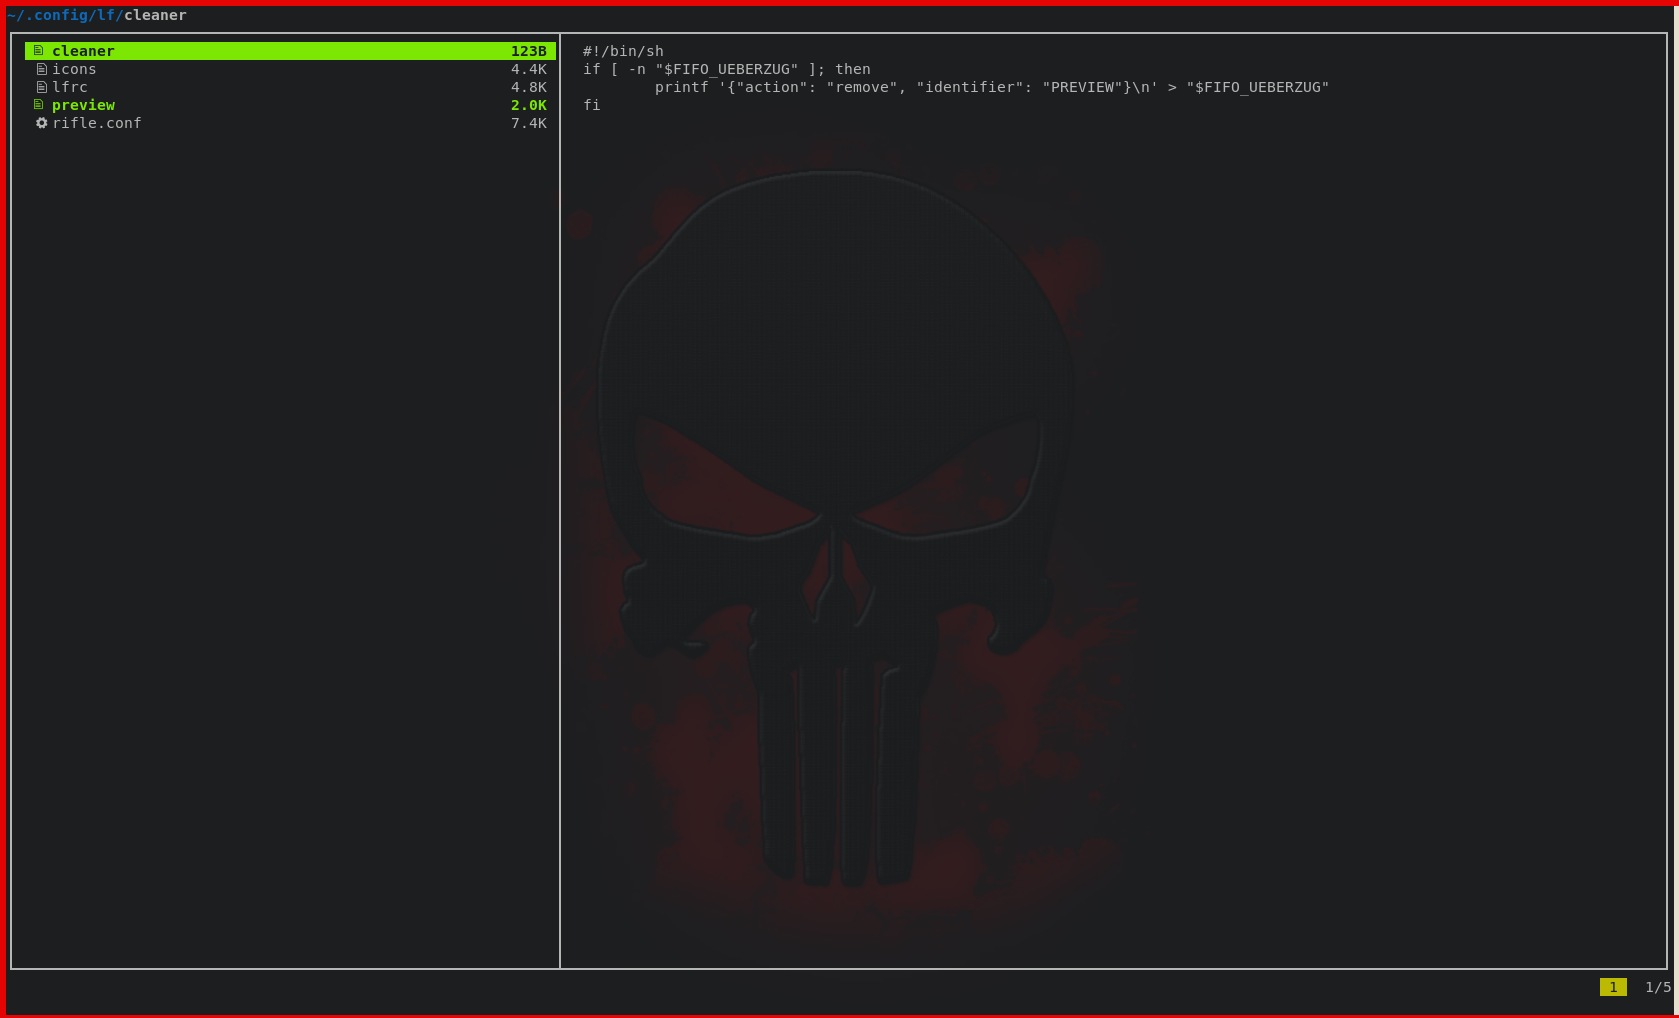Click the file icon beside icons
This screenshot has width=1679, height=1018.
point(42,69)
